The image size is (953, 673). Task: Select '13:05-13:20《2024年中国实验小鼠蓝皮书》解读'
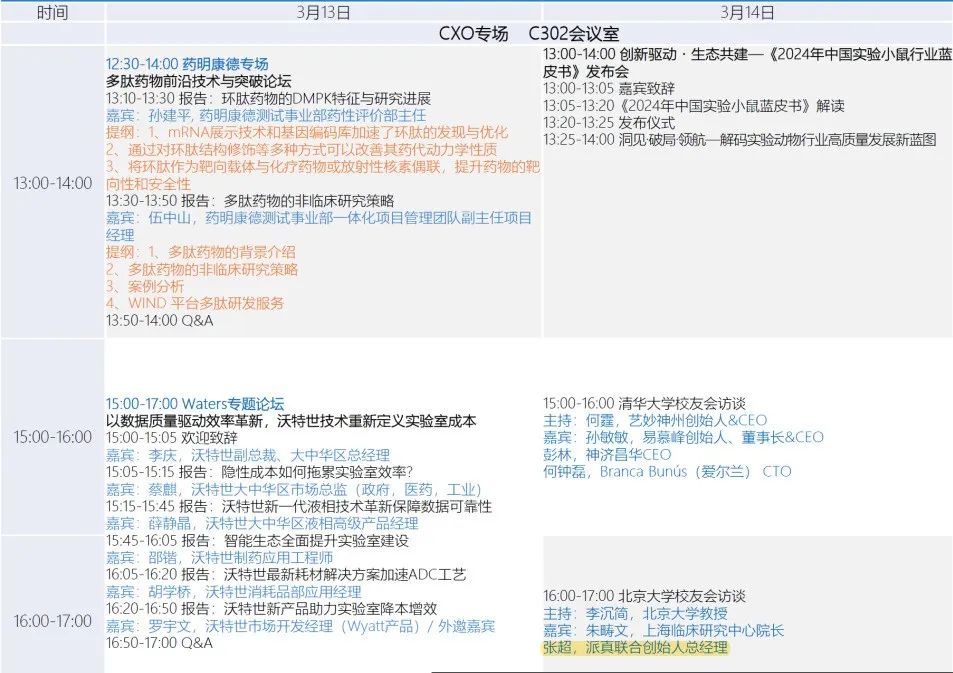pyautogui.click(x=694, y=105)
